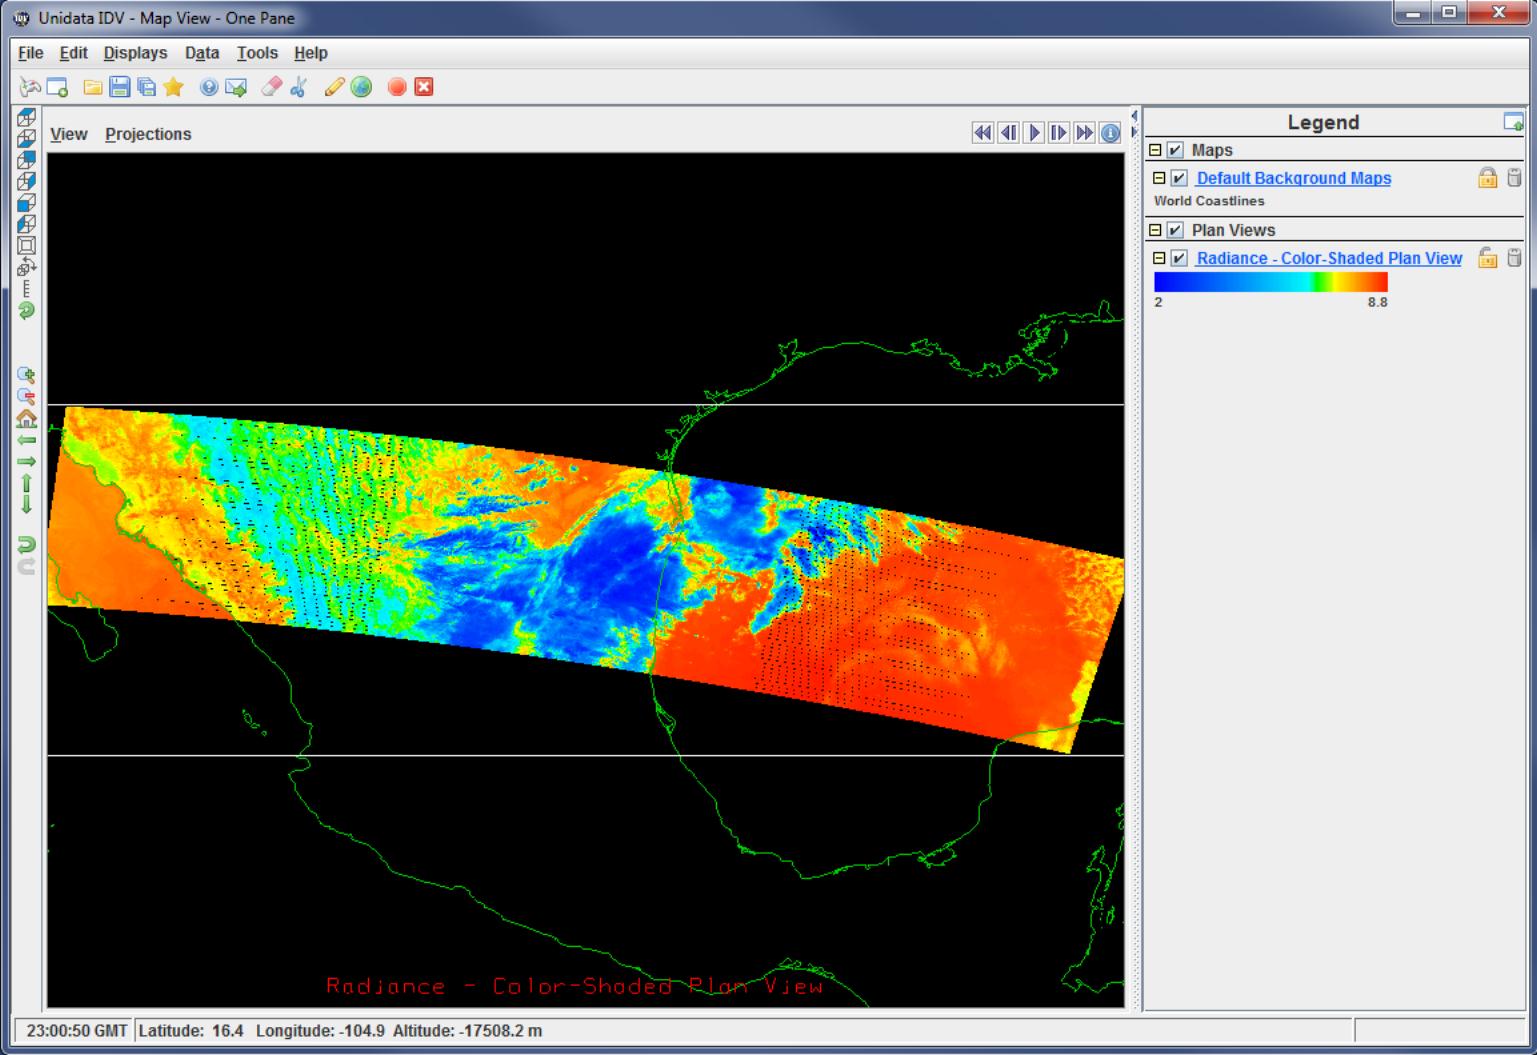Click the Radiance color bar

click(x=1271, y=282)
